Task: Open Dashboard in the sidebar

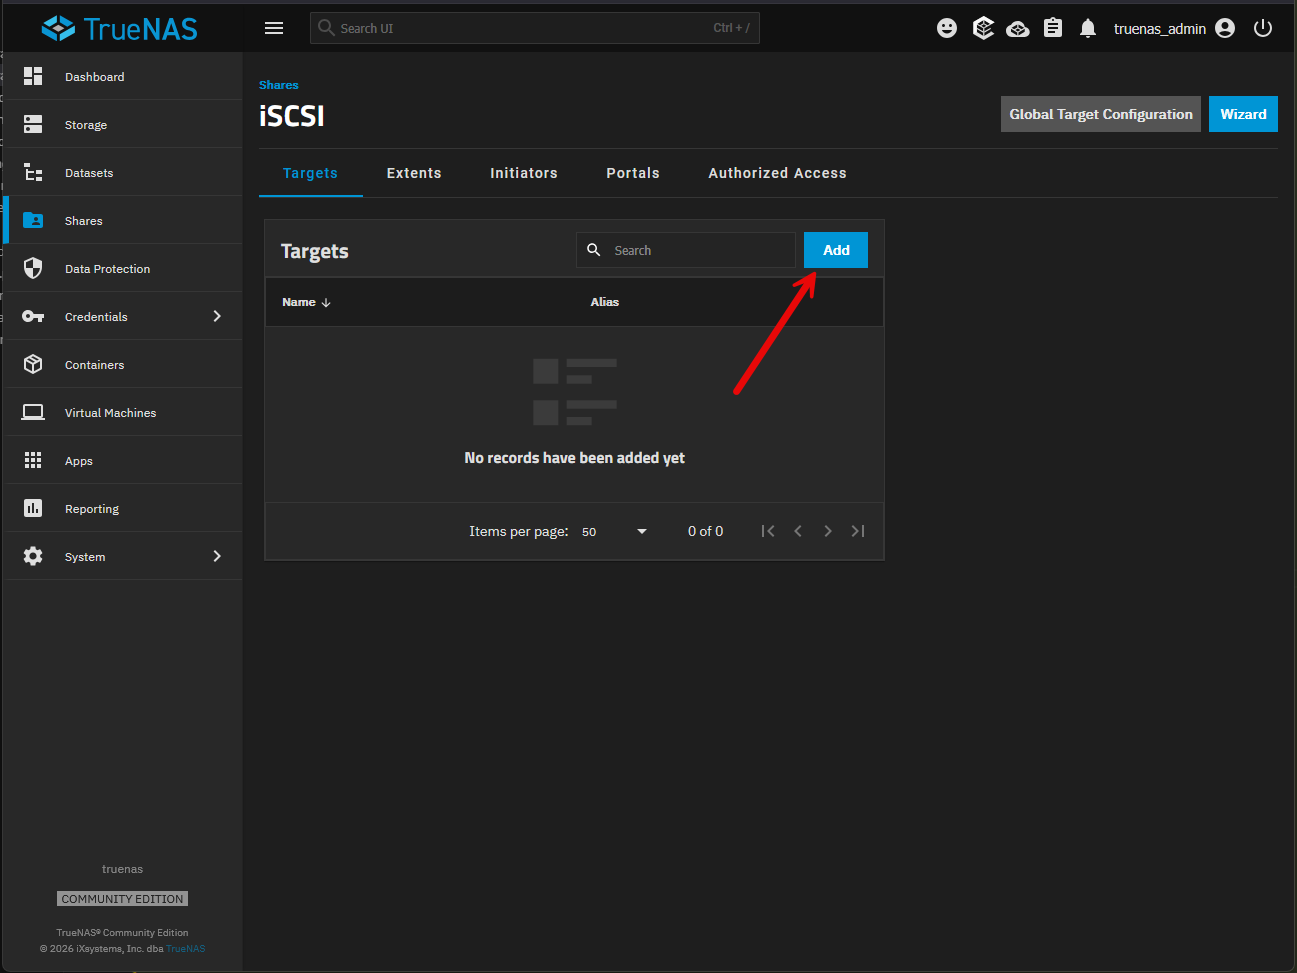Action: click(124, 76)
